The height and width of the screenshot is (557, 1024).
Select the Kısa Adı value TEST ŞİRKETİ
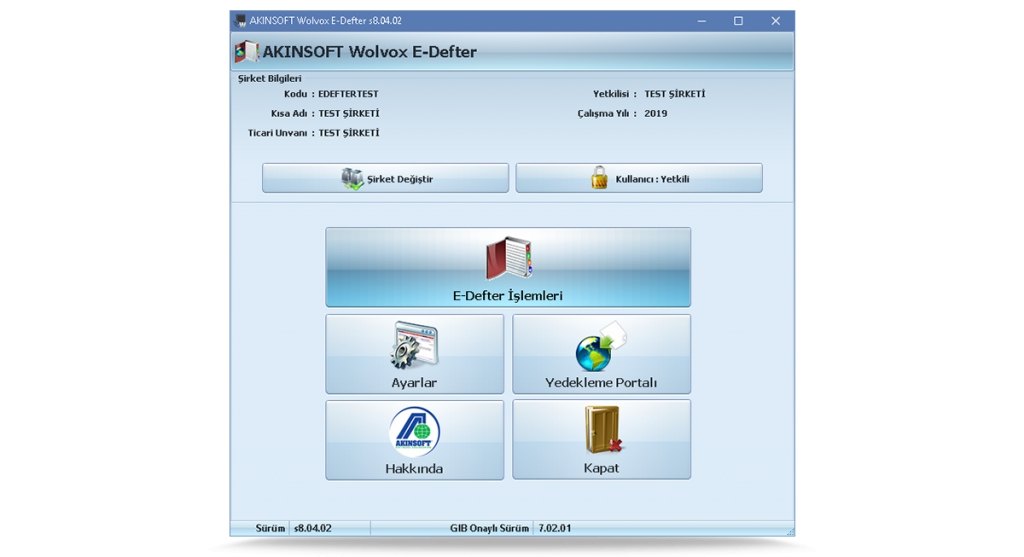tap(349, 114)
